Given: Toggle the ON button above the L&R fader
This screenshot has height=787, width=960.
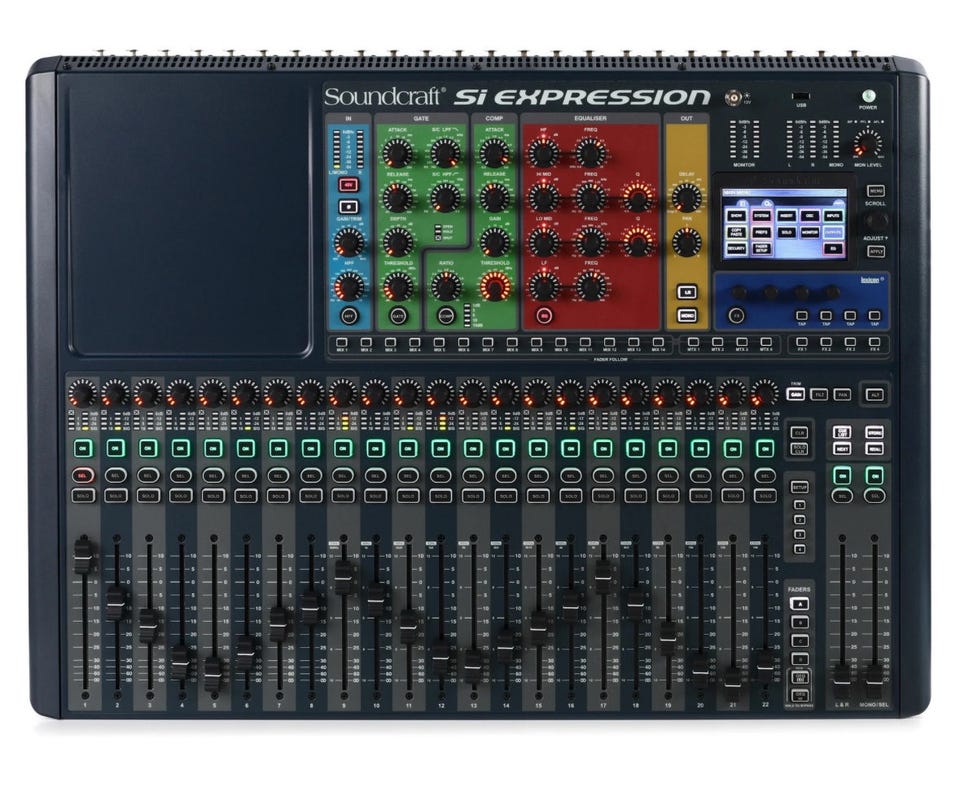Looking at the screenshot, I should [x=842, y=475].
